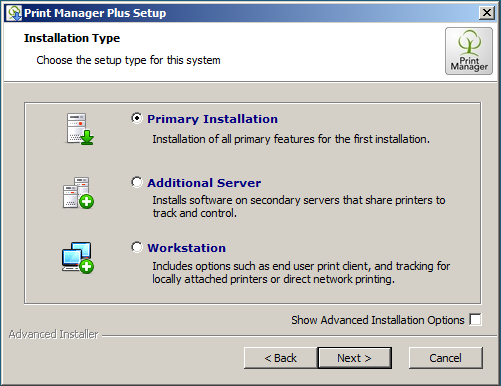Click the Primary Installation server download icon
This screenshot has width=501, height=386.
[x=79, y=129]
